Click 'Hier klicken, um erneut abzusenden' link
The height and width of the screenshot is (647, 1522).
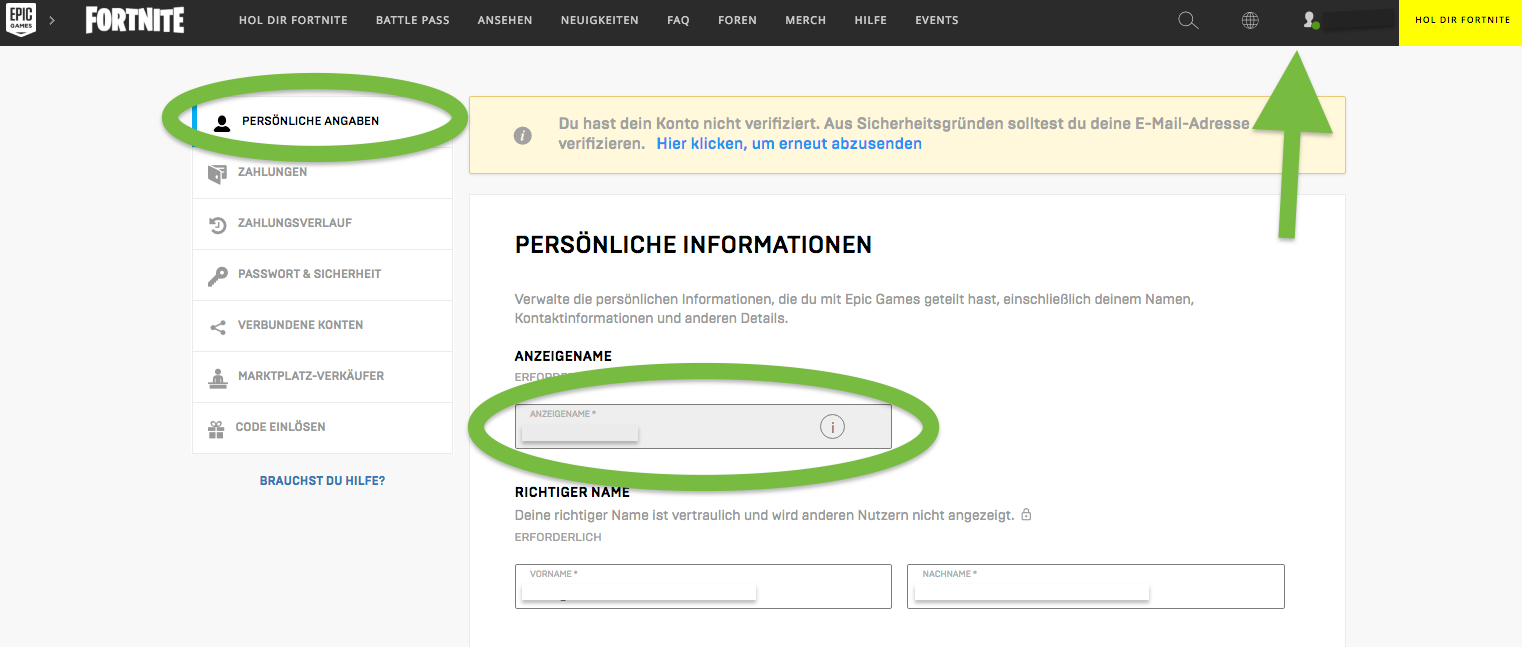pyautogui.click(x=789, y=144)
